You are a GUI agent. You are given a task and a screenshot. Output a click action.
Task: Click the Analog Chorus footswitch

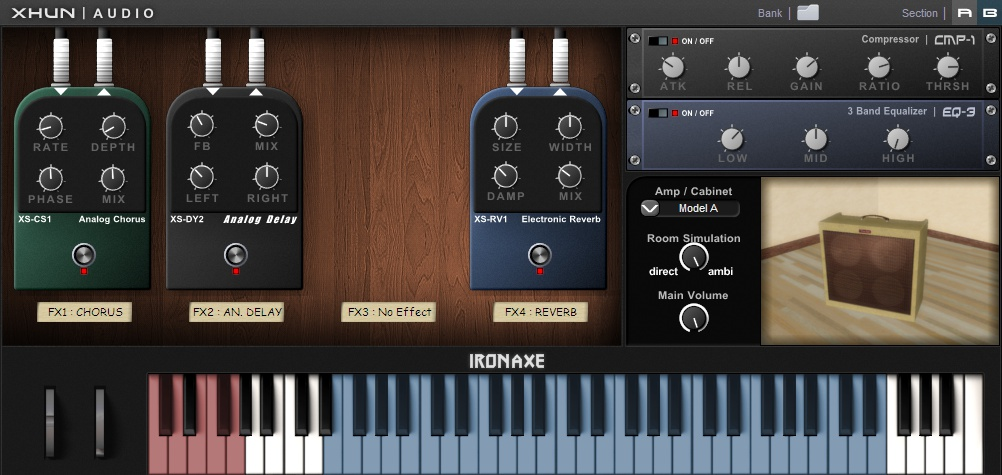84,255
